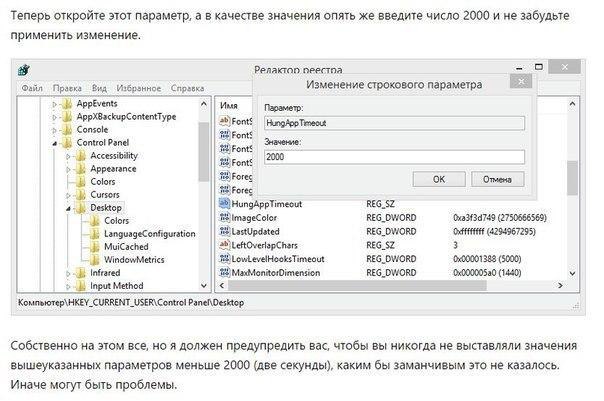
Task: Expand the AppEvents key node
Action: 56,103
